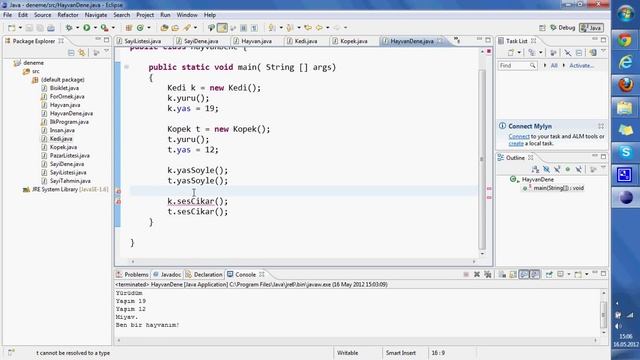
Task: Open Package Explorer view menu triangle
Action: [x=107, y=51]
